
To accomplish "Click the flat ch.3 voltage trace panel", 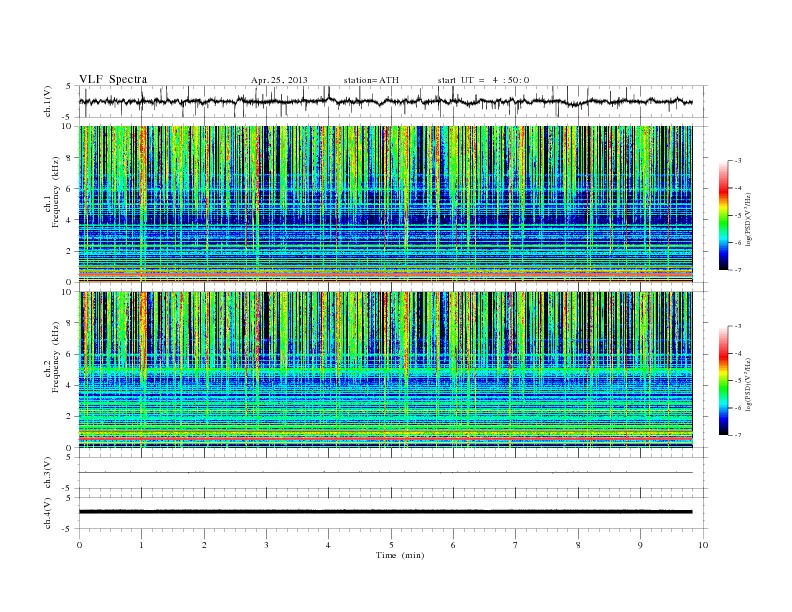I will (x=393, y=473).
